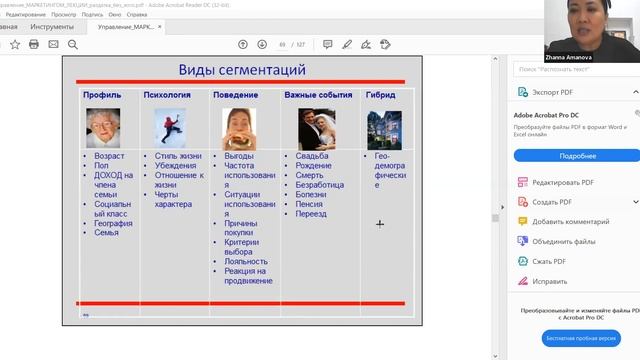Click the Экспорт PDF icon

pyautogui.click(x=522, y=92)
